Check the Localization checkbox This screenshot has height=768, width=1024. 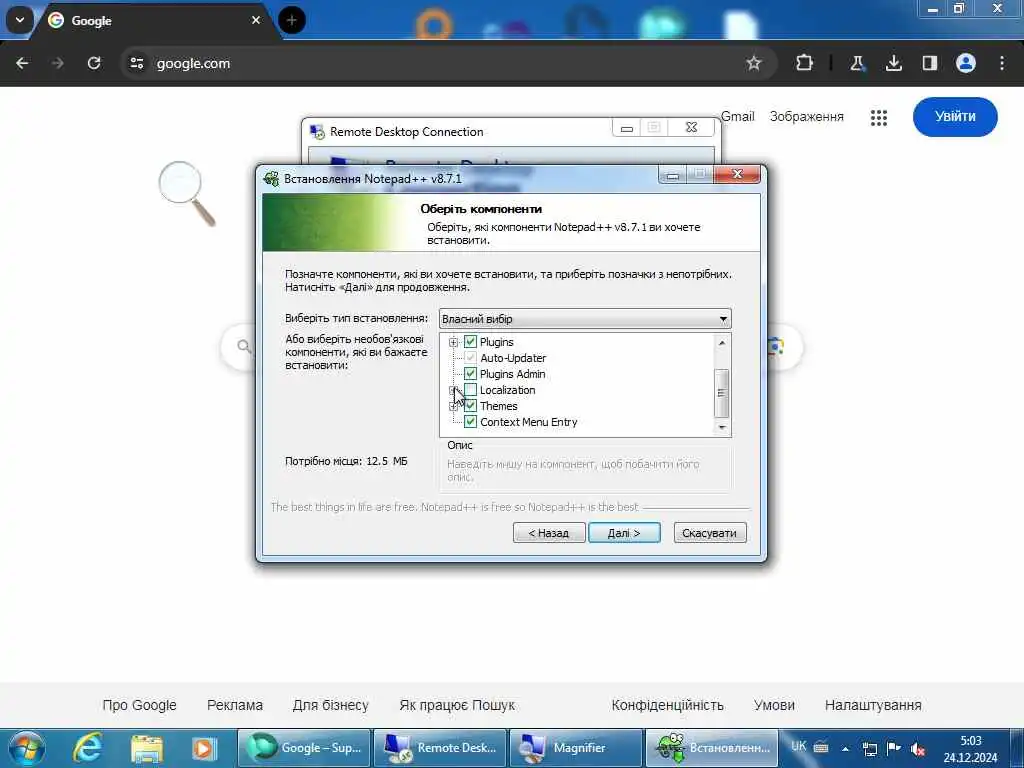[470, 390]
